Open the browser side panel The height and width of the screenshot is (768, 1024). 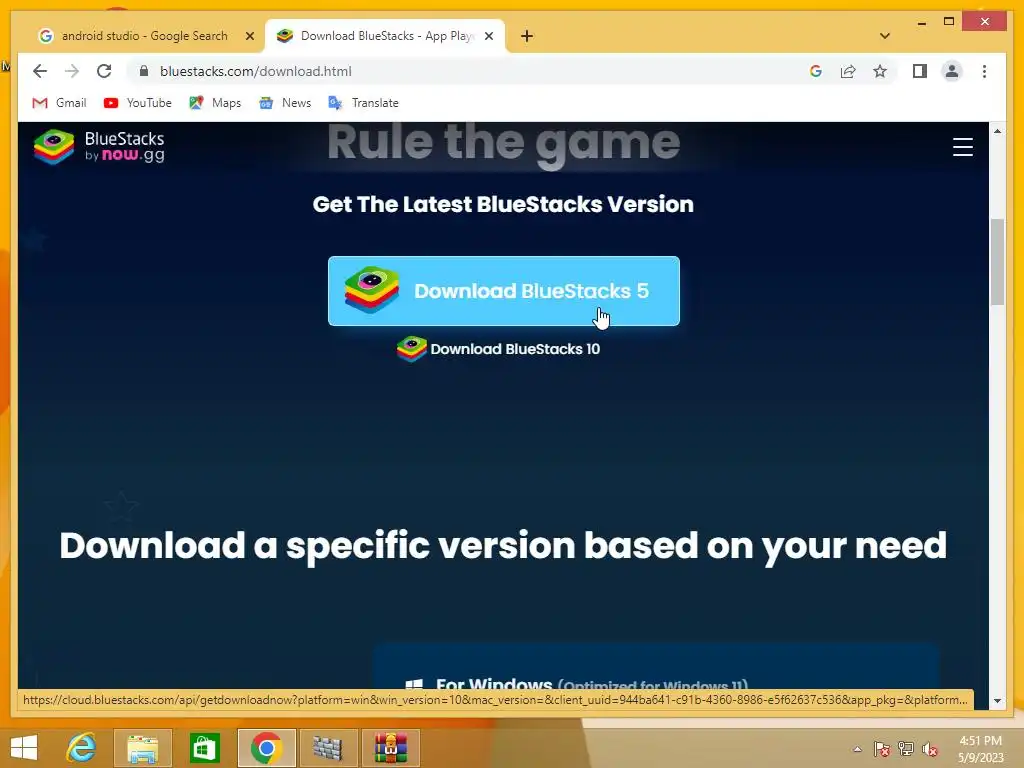(920, 71)
